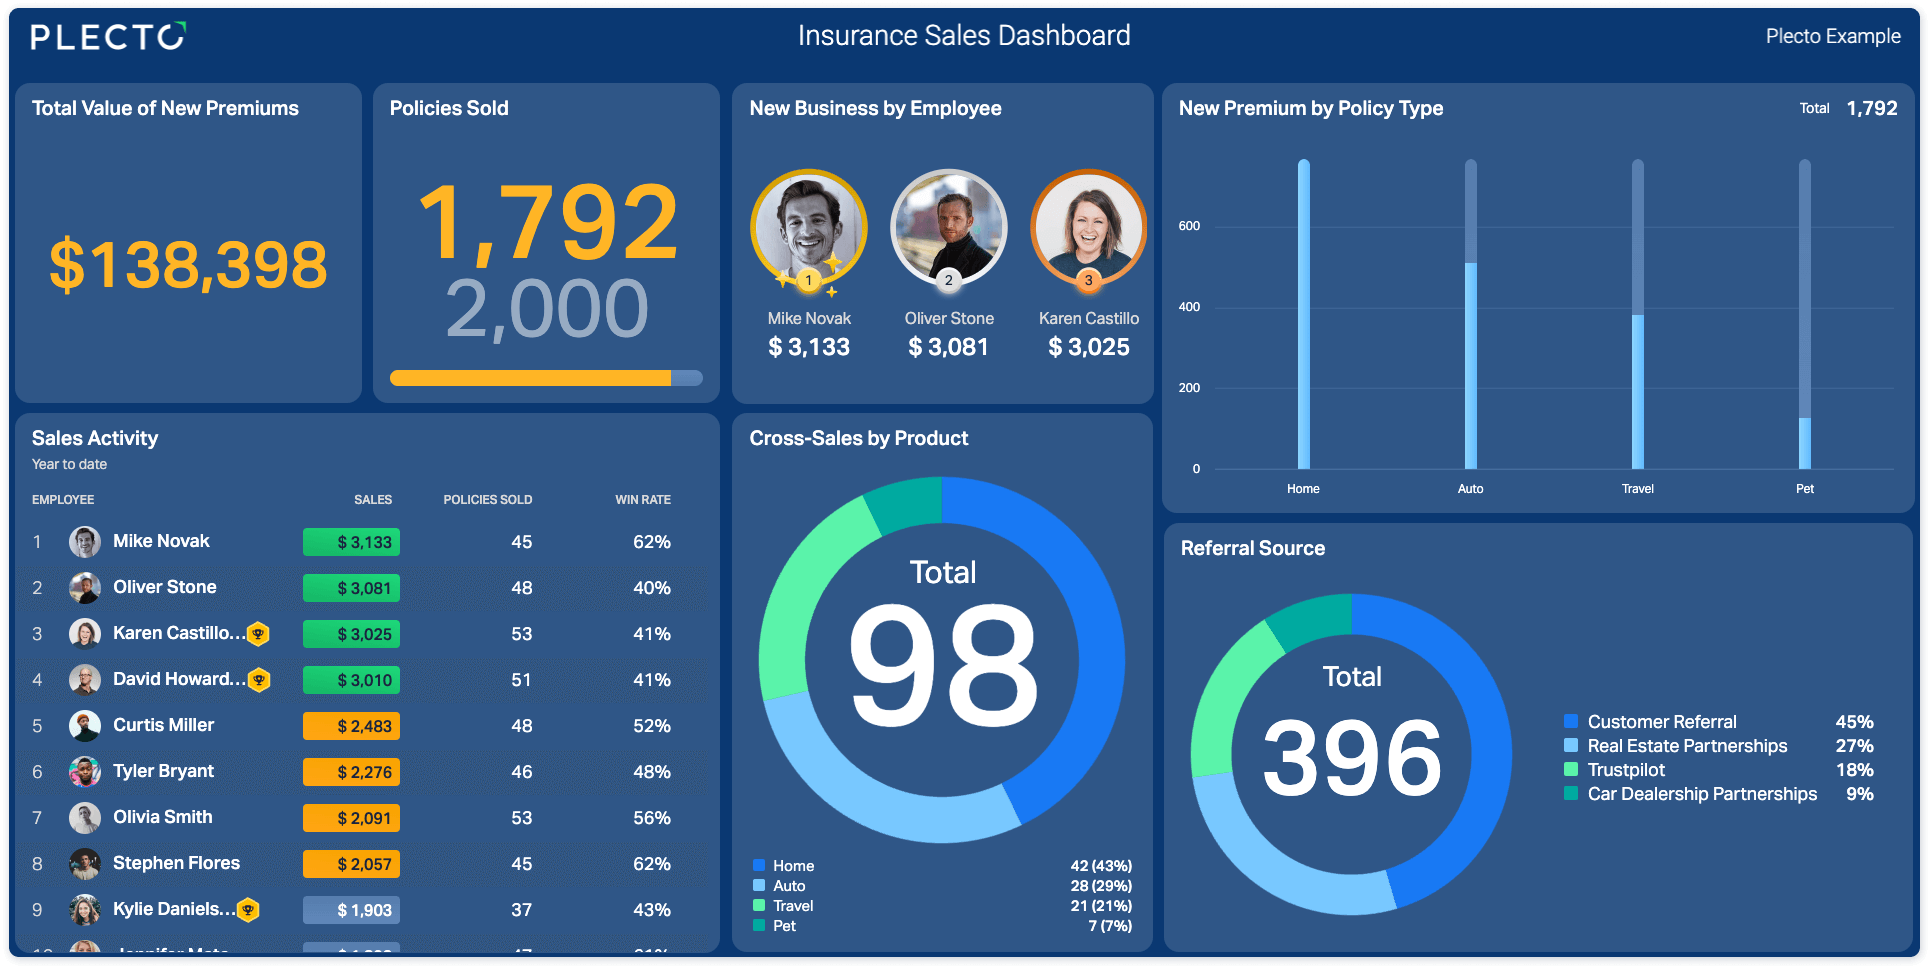Viewport: 1931px width, 969px height.
Task: Click the Policies Sold progress bar
Action: [x=546, y=378]
